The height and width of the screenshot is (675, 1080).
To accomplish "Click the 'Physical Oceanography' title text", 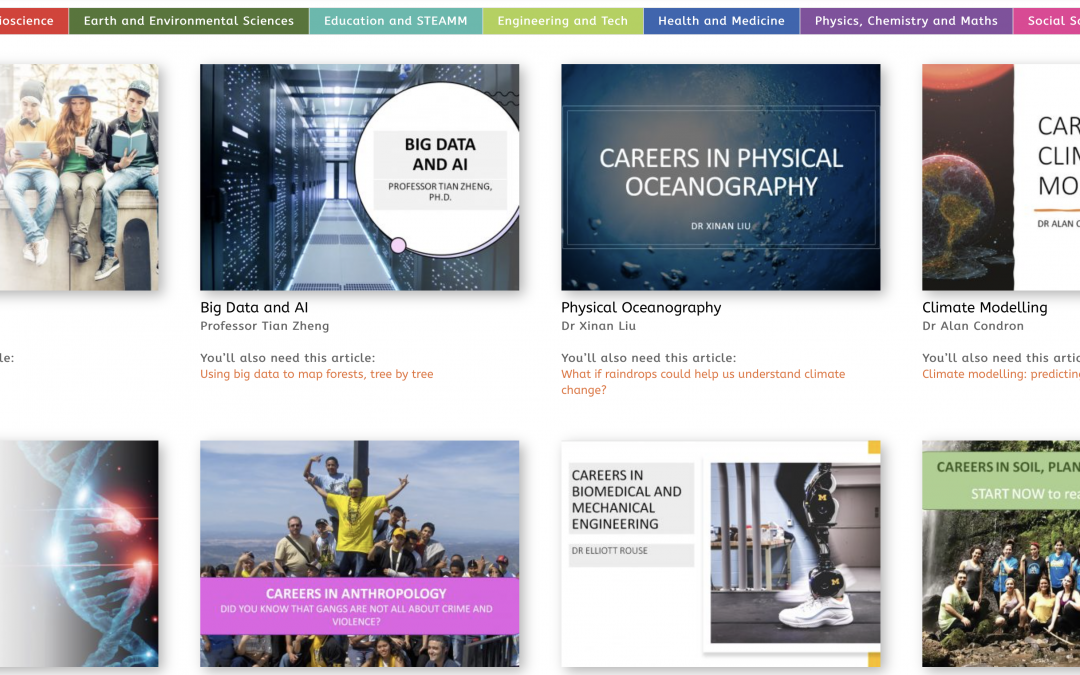I will tap(640, 308).
